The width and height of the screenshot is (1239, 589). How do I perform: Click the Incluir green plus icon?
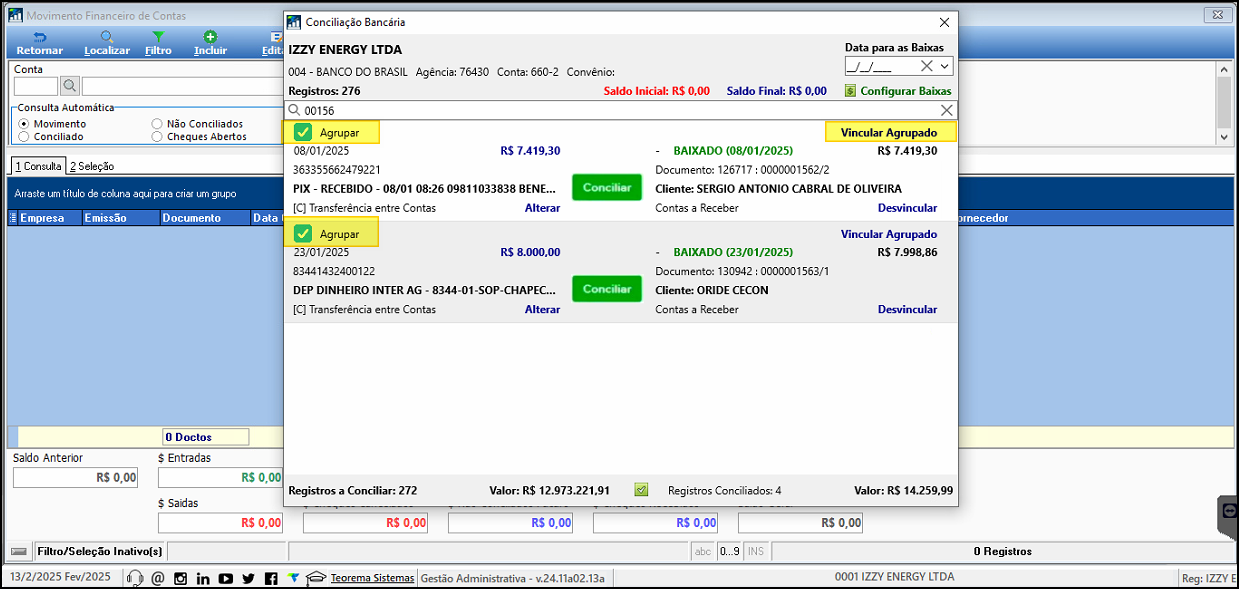tap(210, 37)
